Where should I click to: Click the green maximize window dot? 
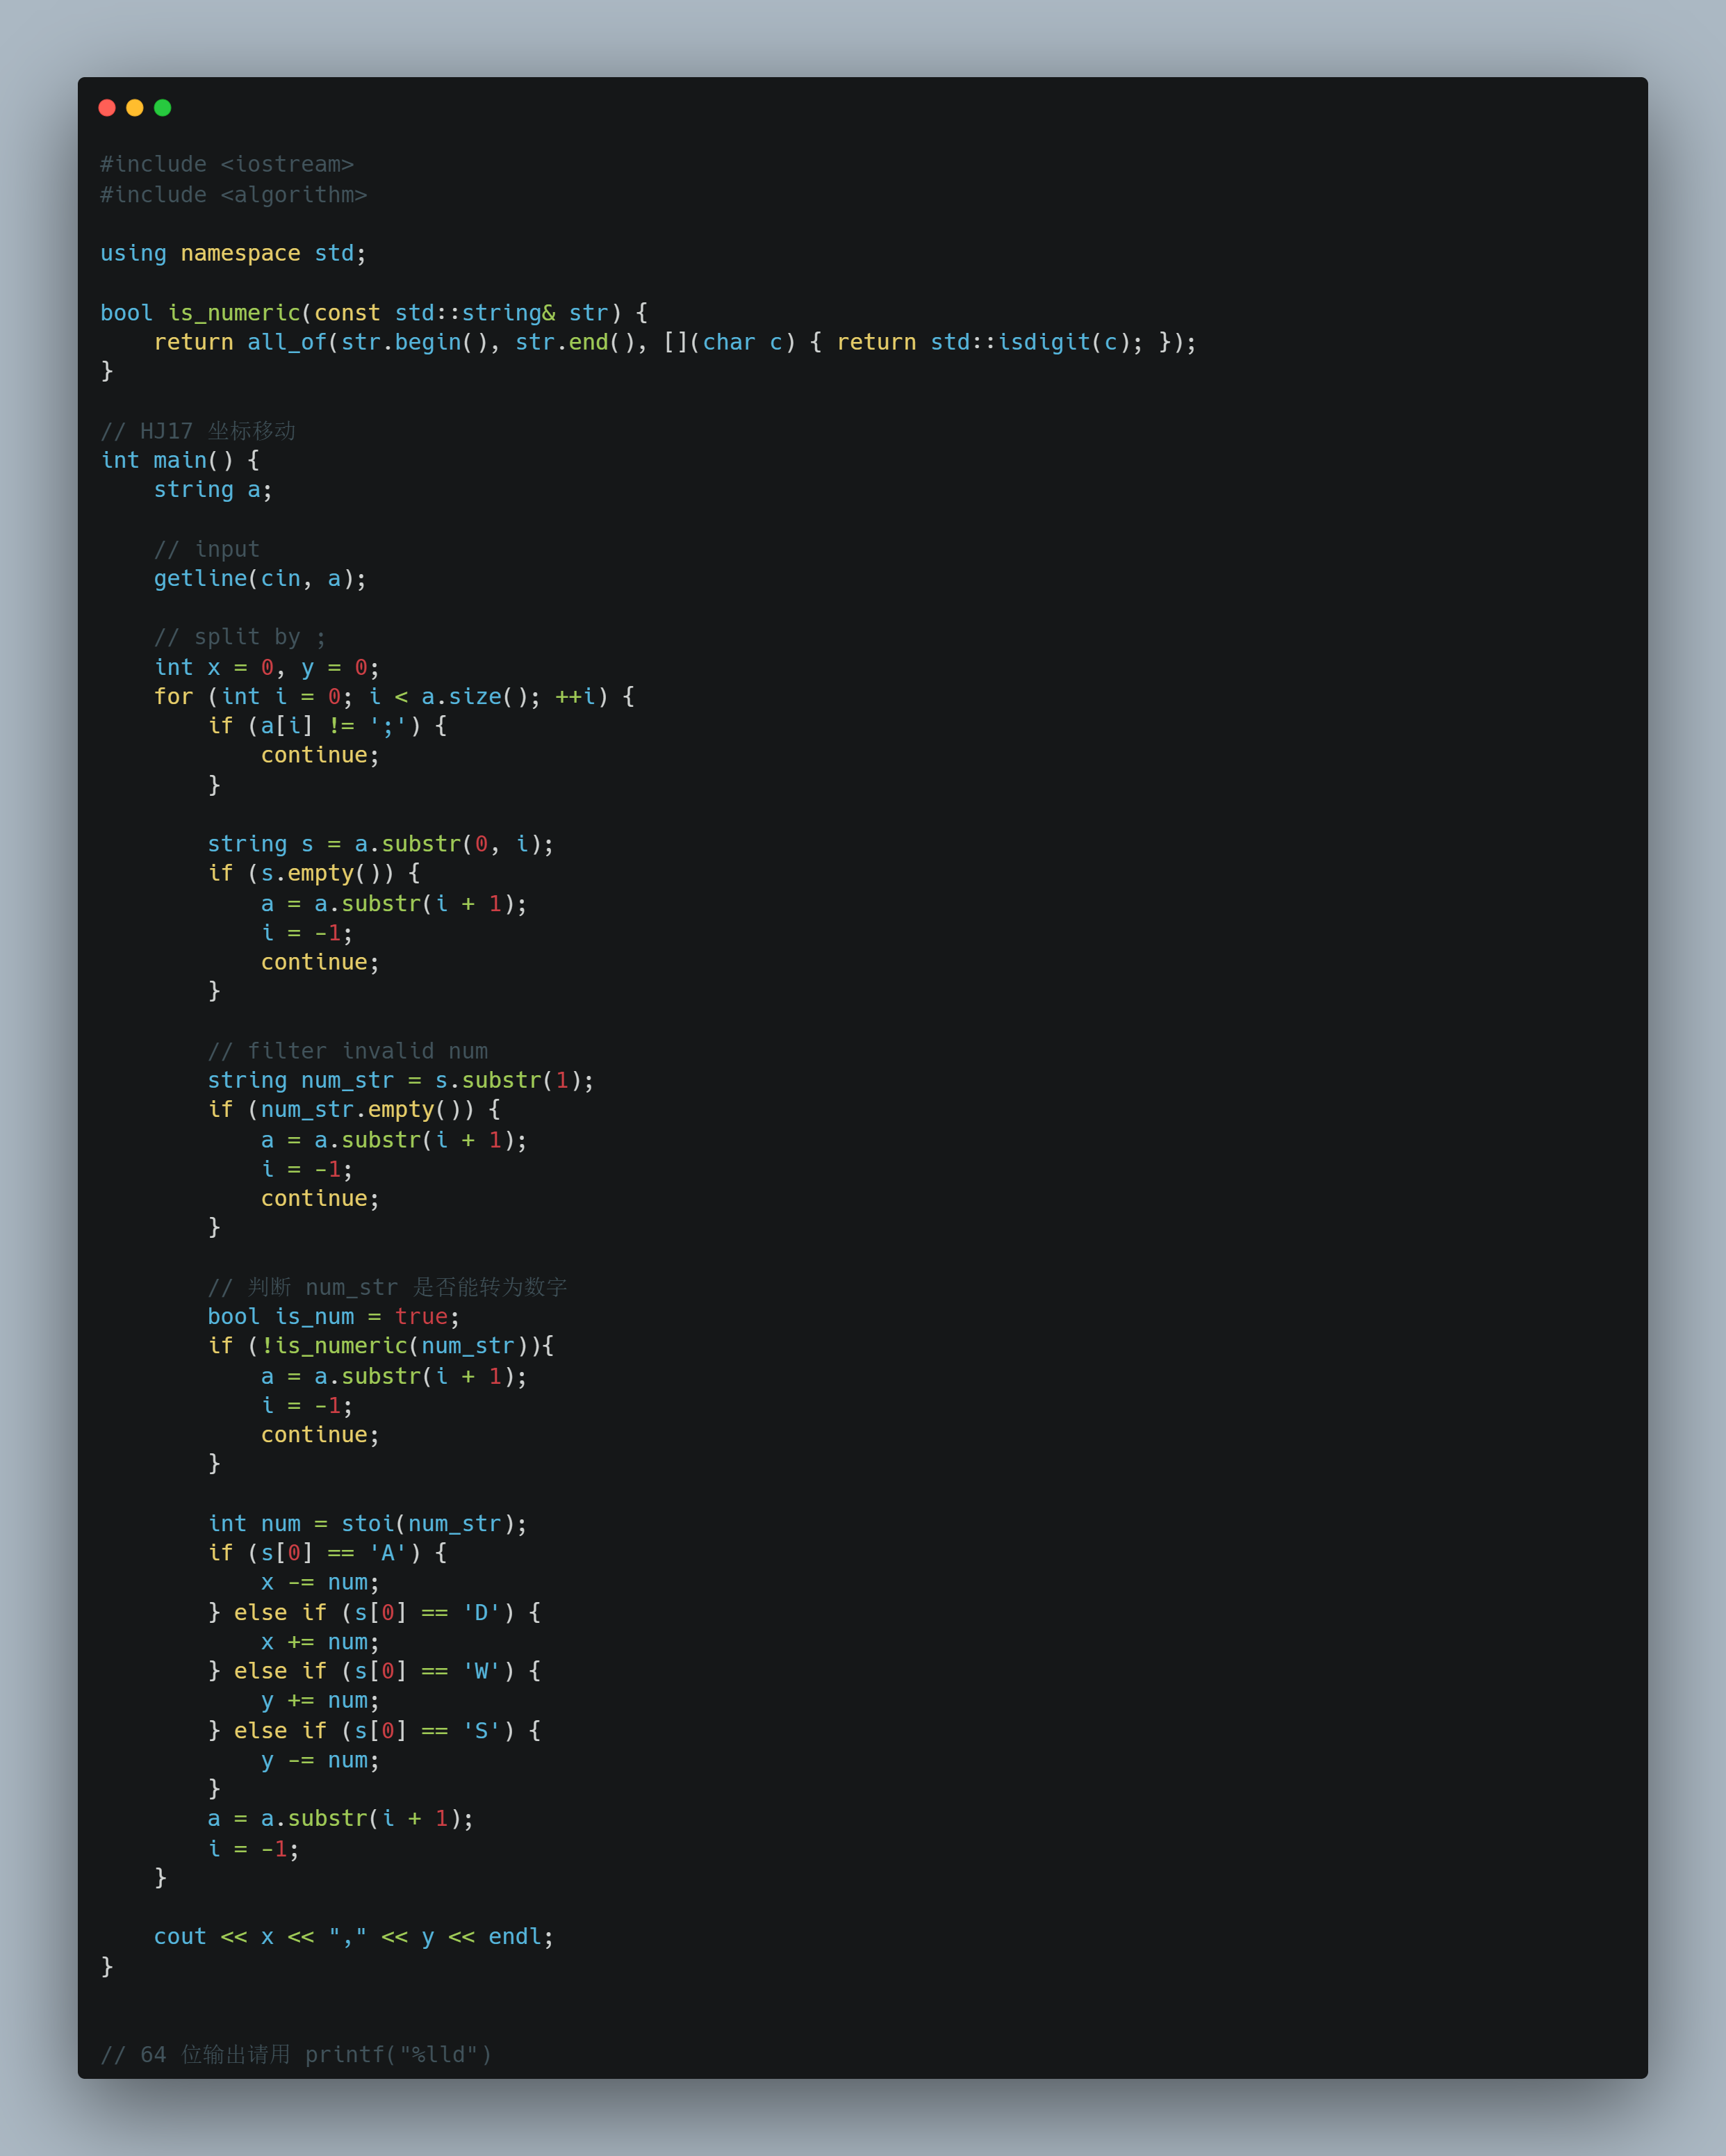163,108
